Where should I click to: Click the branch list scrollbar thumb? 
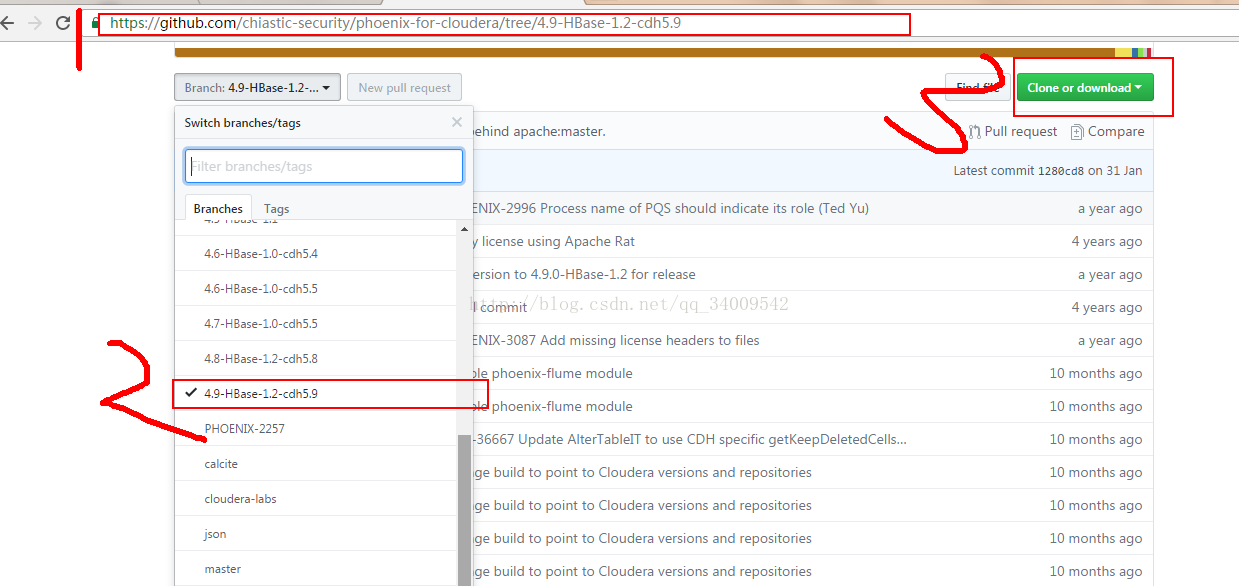tap(464, 510)
